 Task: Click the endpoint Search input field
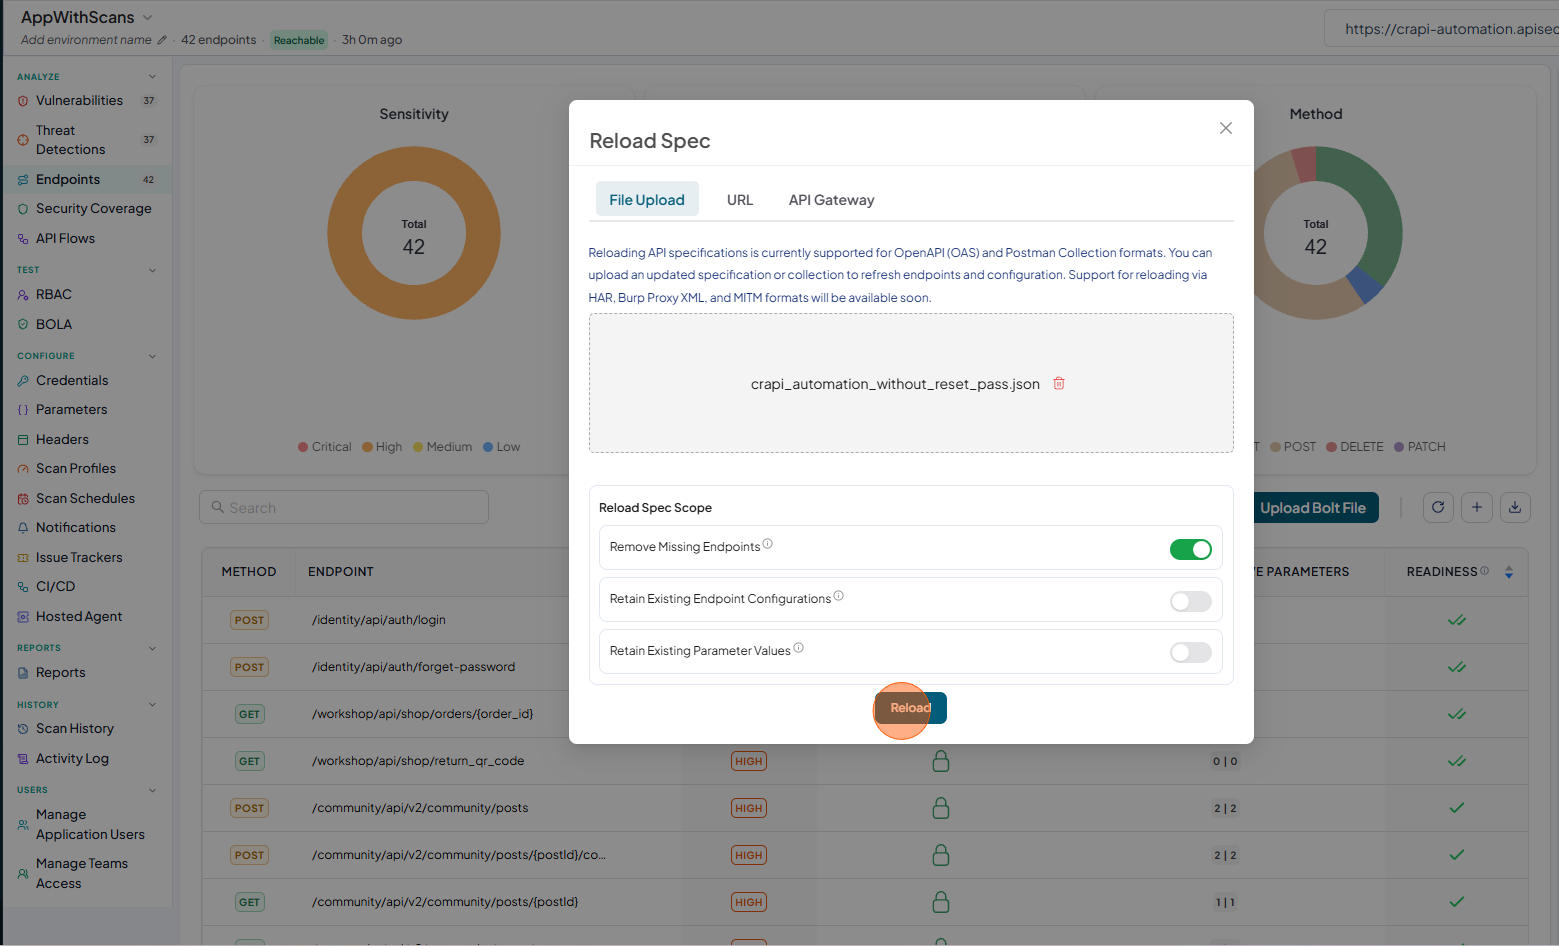344,507
